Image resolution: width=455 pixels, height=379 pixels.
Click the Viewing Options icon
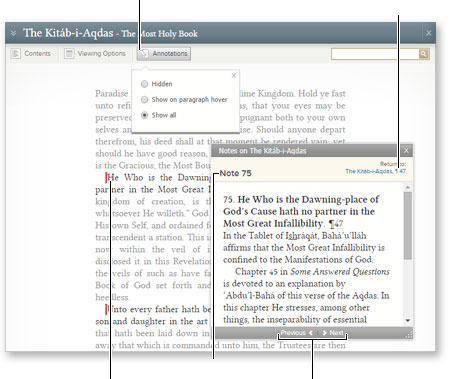69,53
